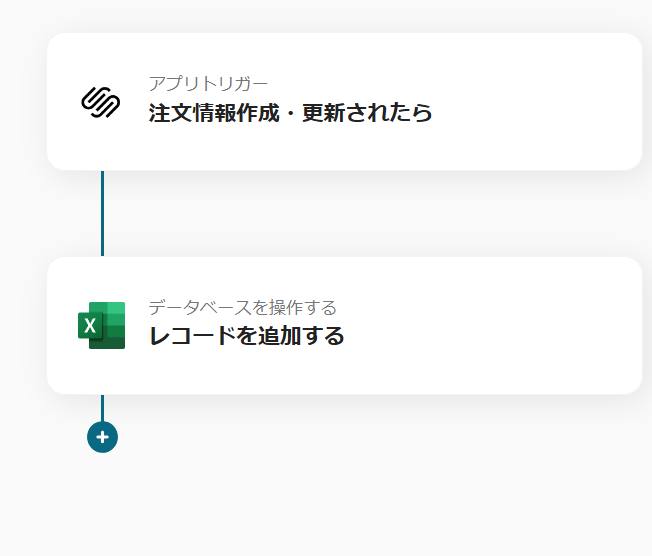Click the green X on the Excel icon
This screenshot has width=652, height=556.
coord(90,325)
